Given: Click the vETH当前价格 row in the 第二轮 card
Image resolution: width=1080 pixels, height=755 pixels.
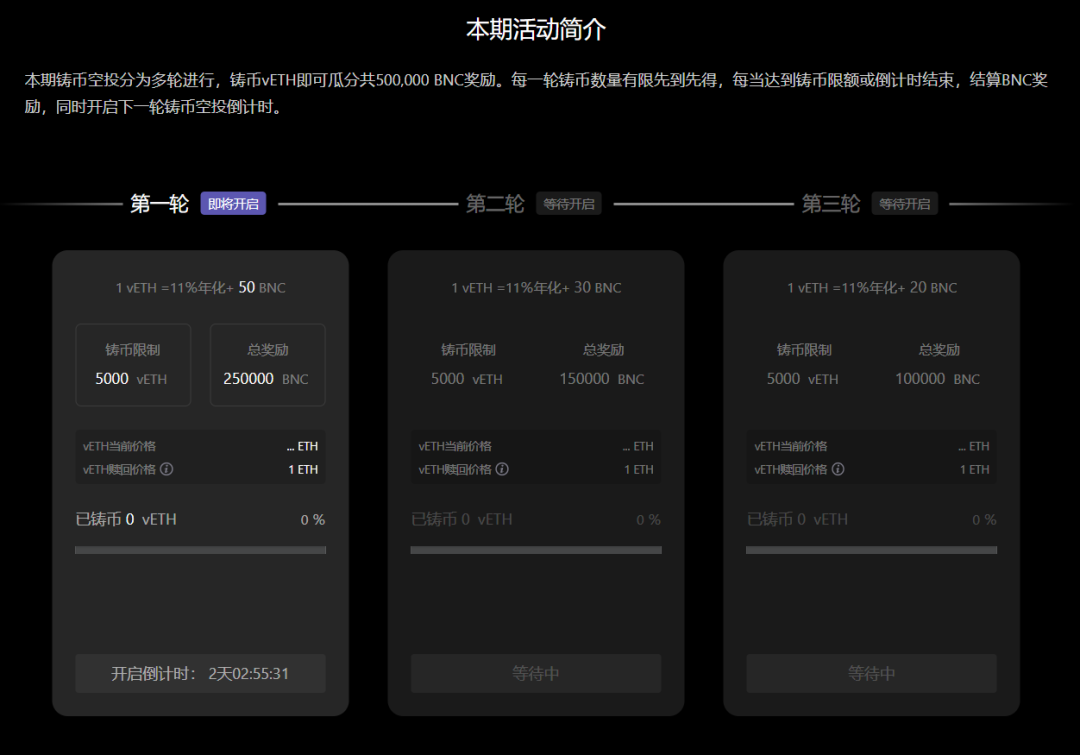Looking at the screenshot, I should [x=535, y=446].
